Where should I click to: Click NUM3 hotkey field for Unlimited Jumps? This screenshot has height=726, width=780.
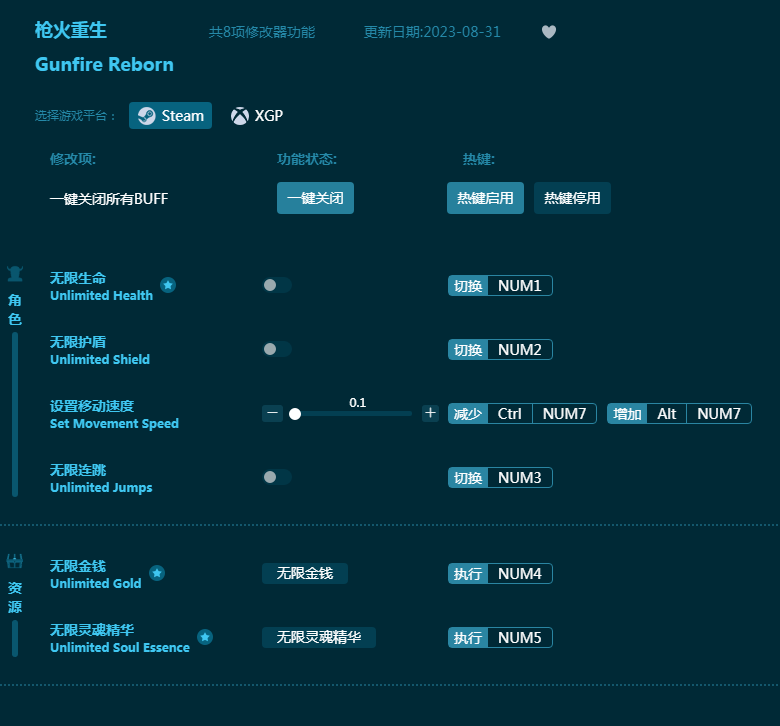click(520, 478)
